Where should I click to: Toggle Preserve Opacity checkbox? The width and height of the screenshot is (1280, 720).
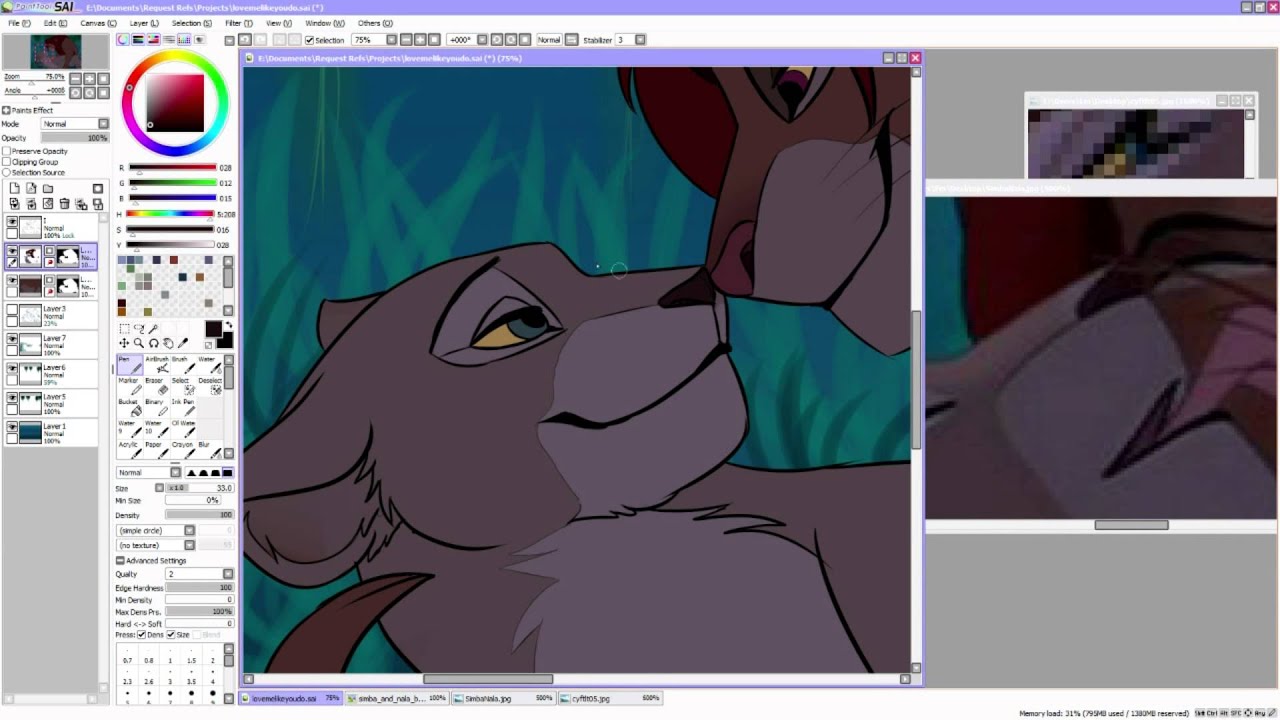click(6, 151)
